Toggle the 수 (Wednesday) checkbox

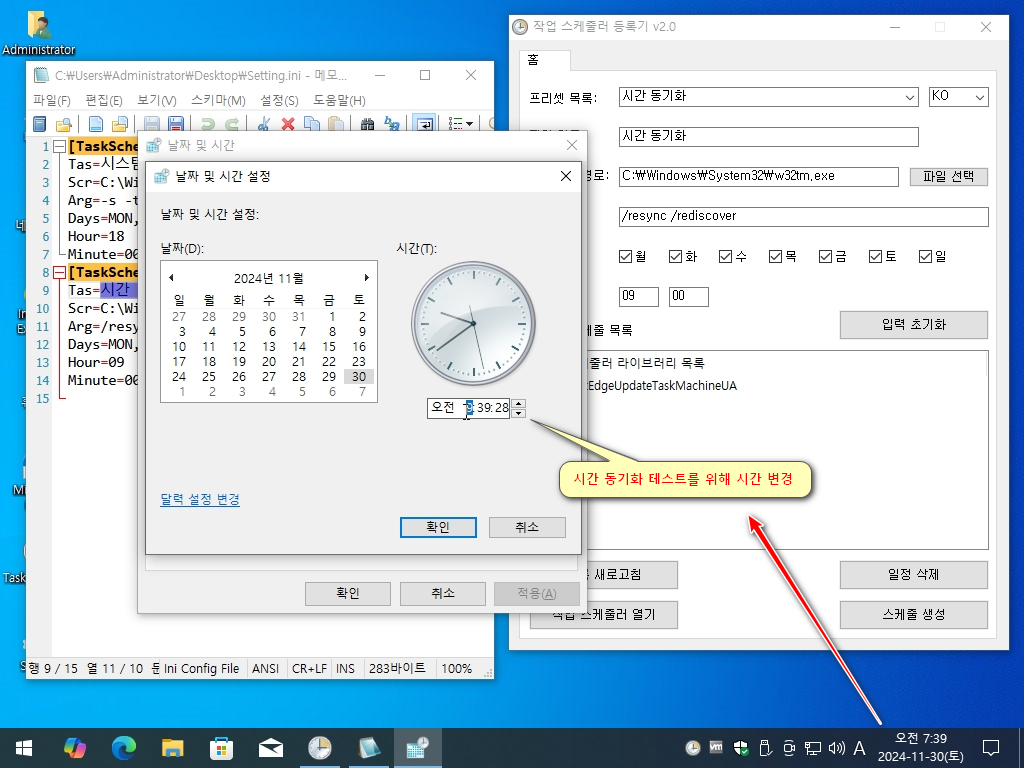pos(725,257)
